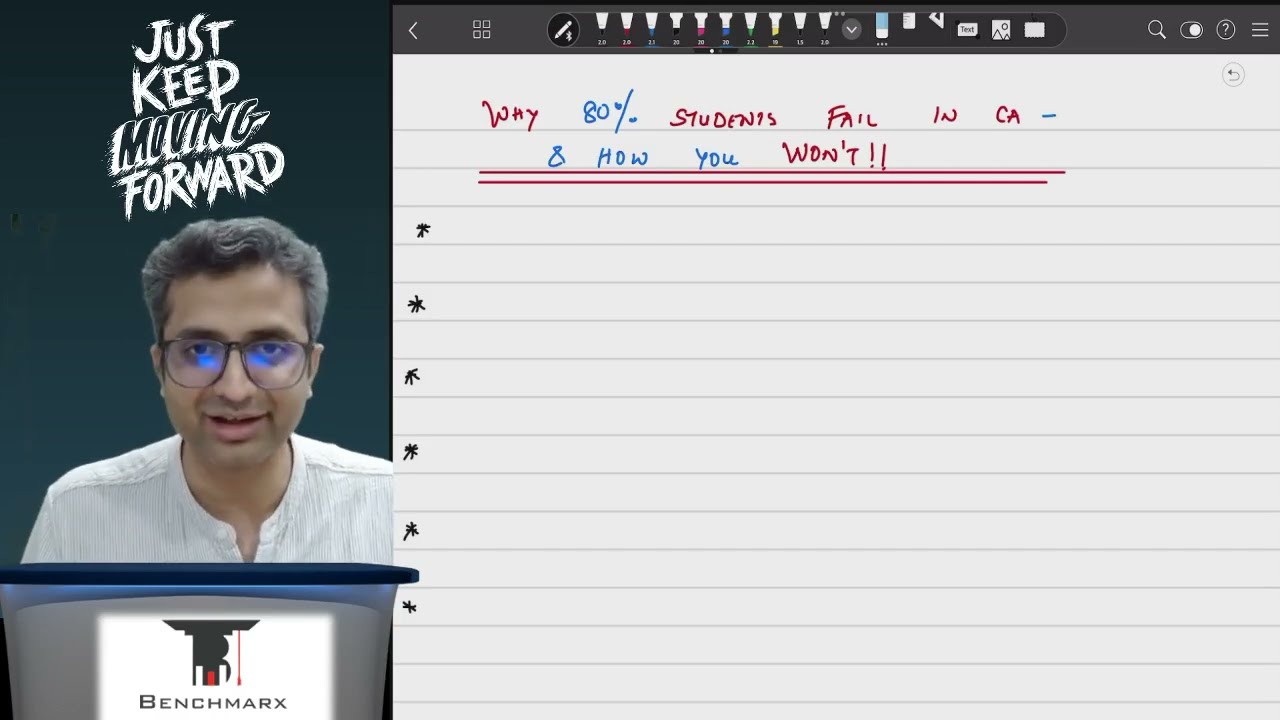The width and height of the screenshot is (1280, 720).
Task: Select the dashed rectangle selection tool
Action: pyautogui.click(x=1035, y=30)
